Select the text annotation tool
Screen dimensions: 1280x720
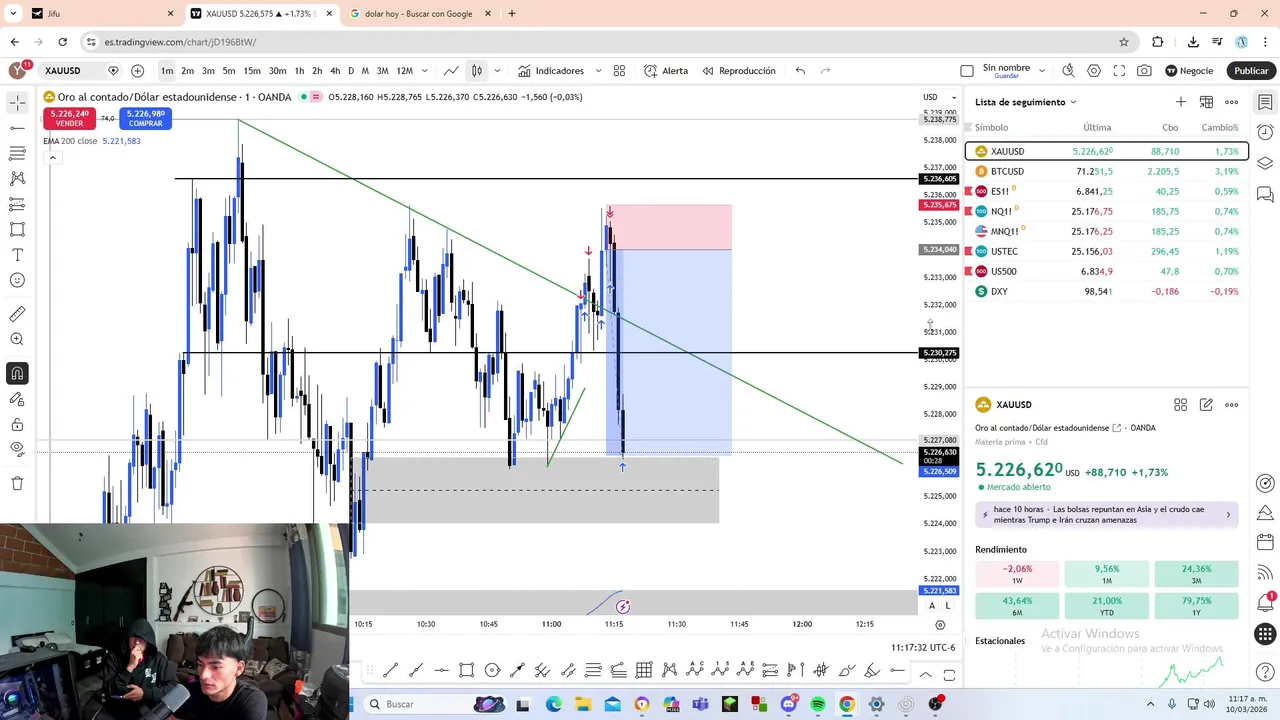[17, 255]
